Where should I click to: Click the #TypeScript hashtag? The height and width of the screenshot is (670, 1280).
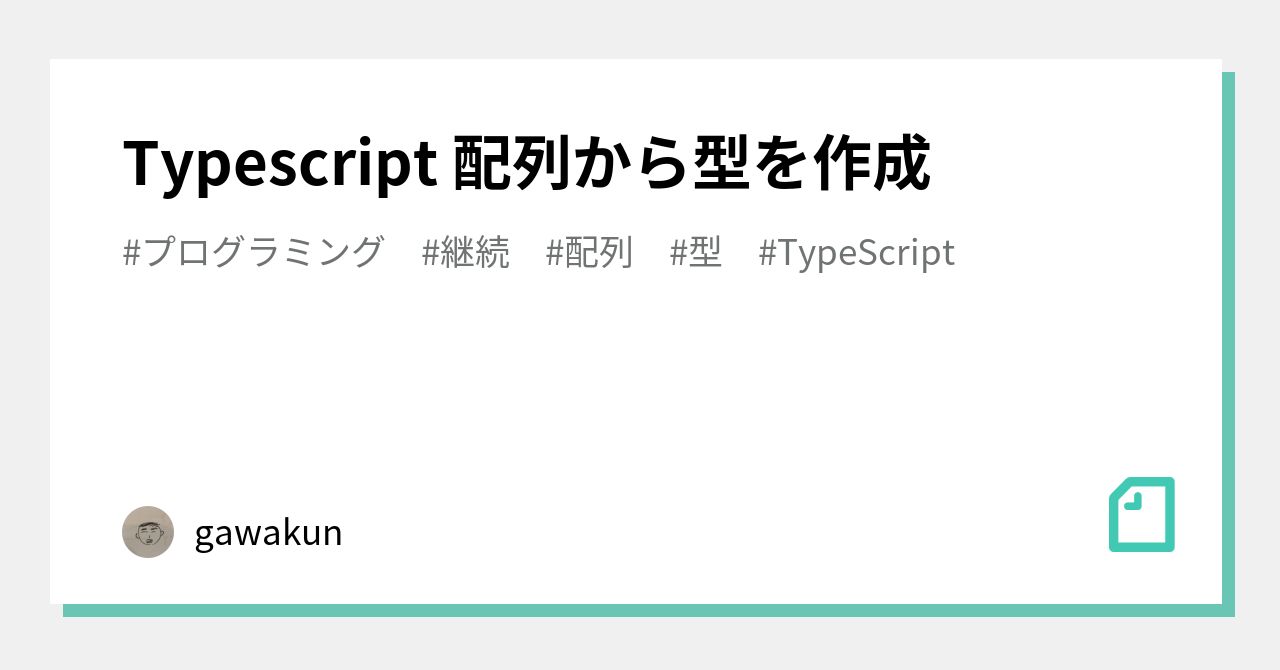[856, 253]
